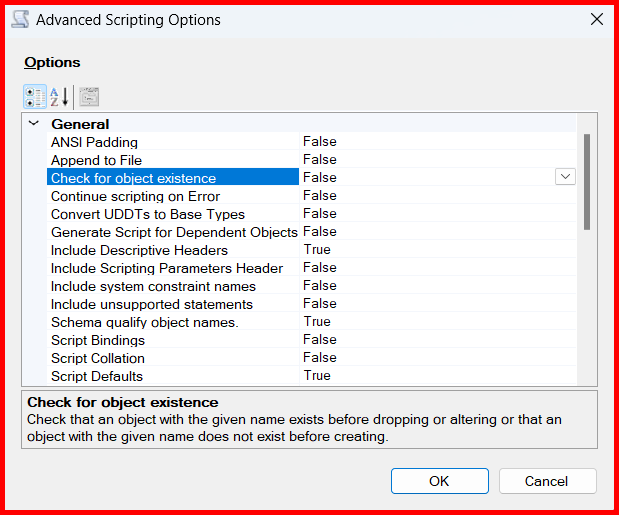Close the Advanced Scripting Options dialog

(596, 20)
